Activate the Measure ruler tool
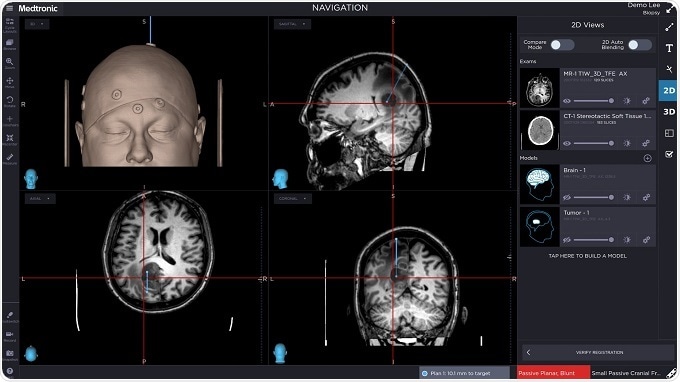 coord(10,158)
